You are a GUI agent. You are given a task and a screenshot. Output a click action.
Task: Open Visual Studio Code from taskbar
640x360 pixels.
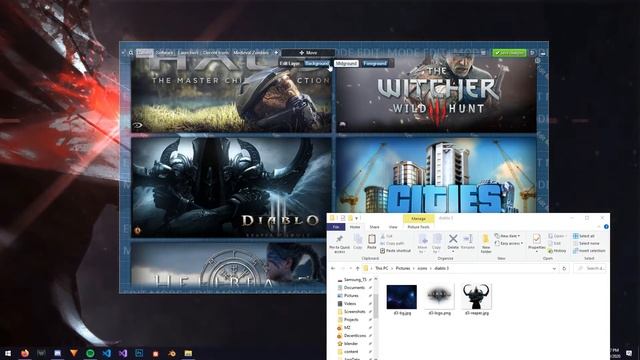click(x=107, y=353)
